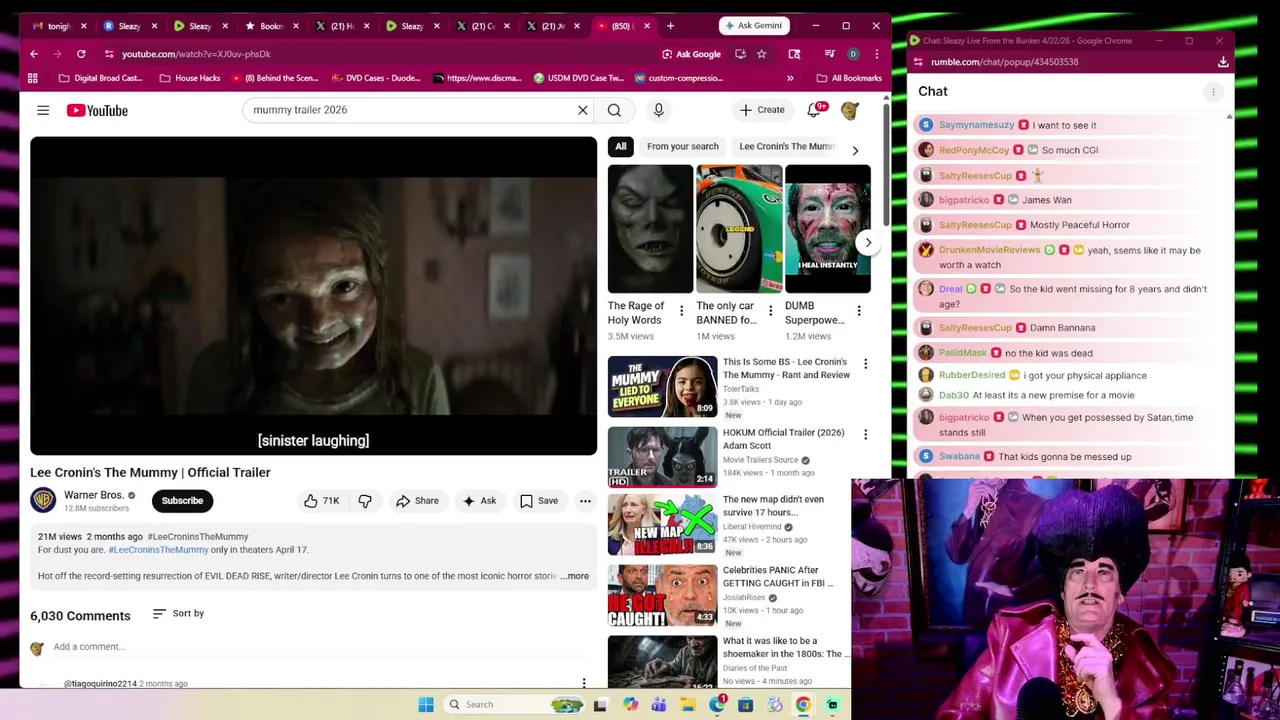The width and height of the screenshot is (1280, 720).
Task: Click Rumble chat scrollbar up arrow
Action: point(1229,117)
